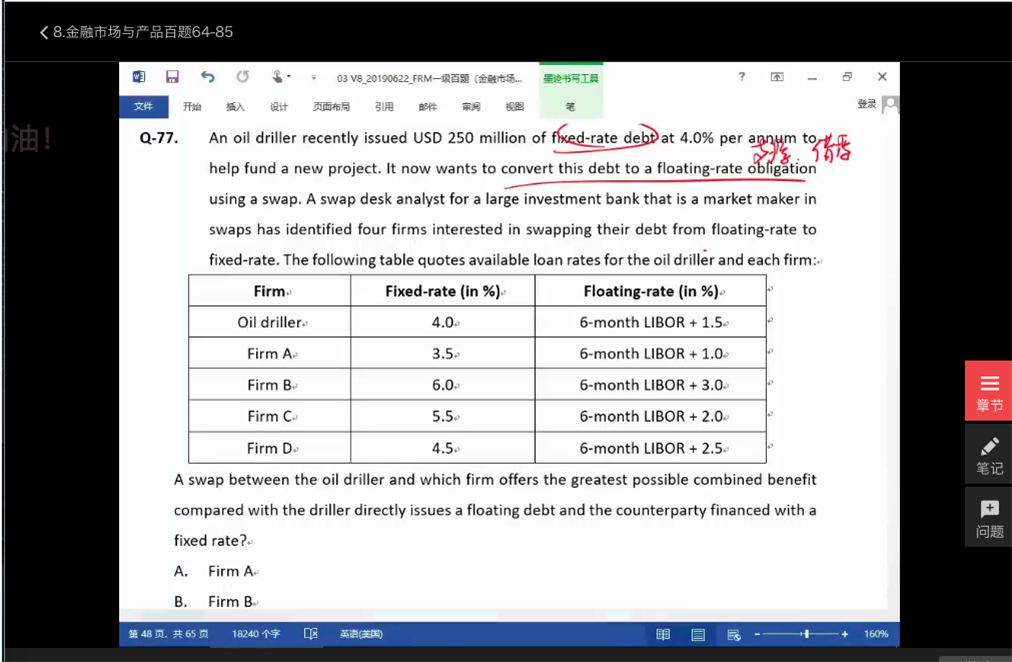This screenshot has width=1012, height=662.
Task: Save the document with the floppy disk icon
Action: 172,77
